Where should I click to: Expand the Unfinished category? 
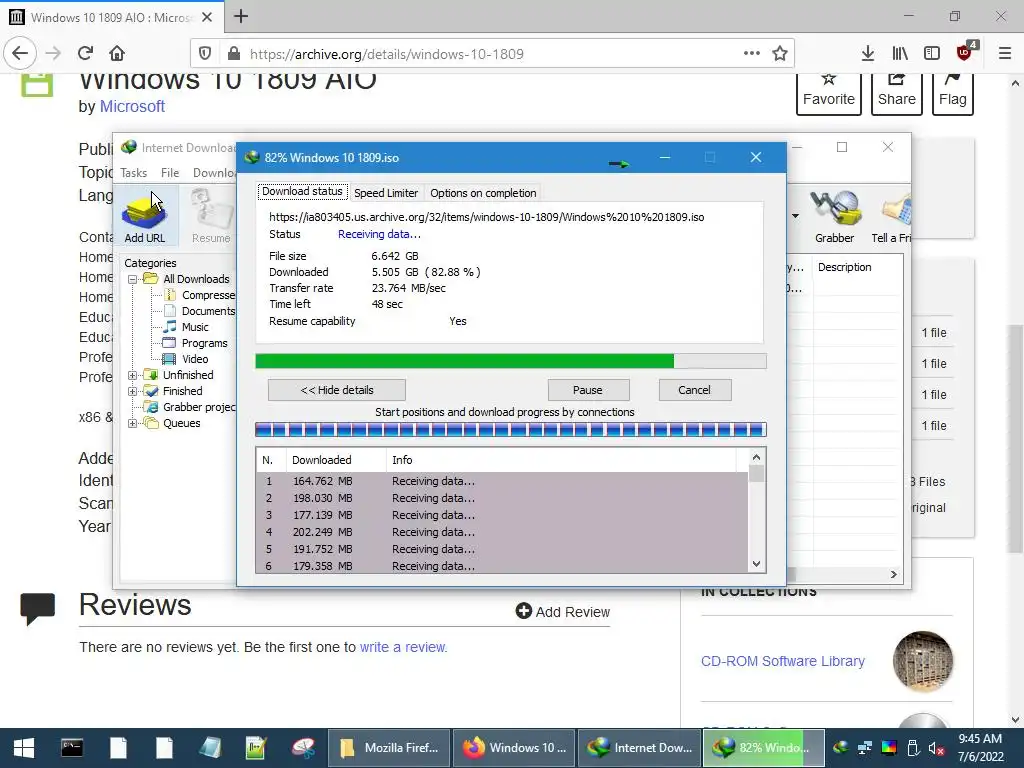pyautogui.click(x=133, y=375)
